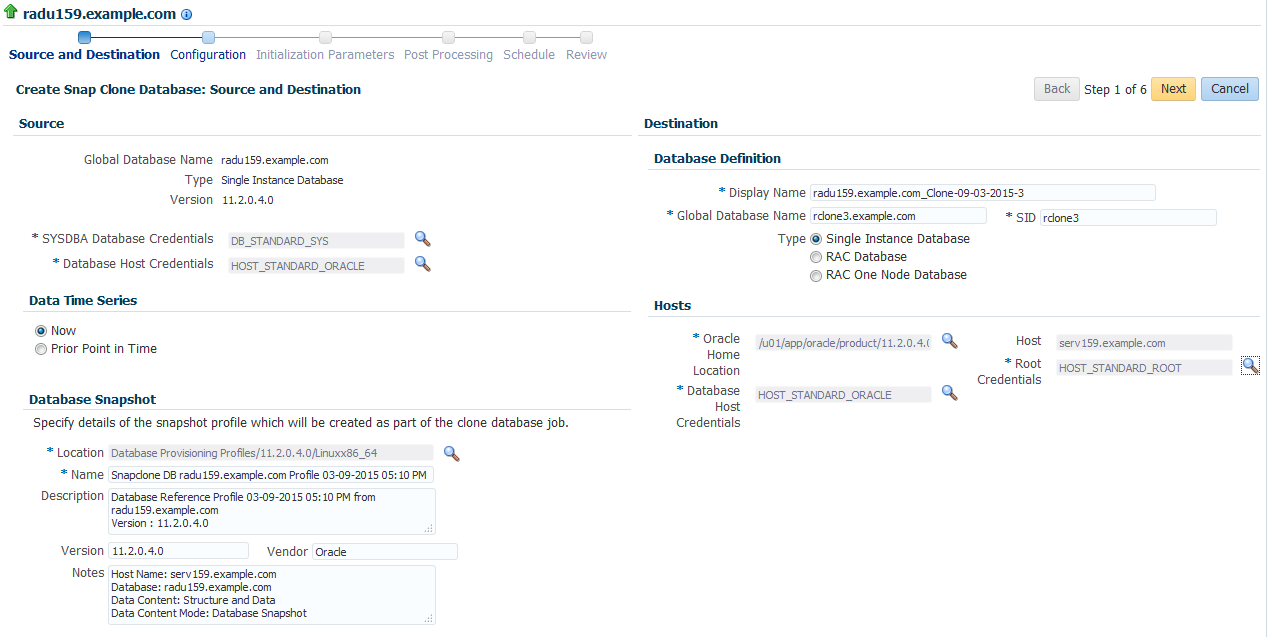This screenshot has height=637, width=1267.
Task: Click the Display Name input field
Action: [x=982, y=193]
